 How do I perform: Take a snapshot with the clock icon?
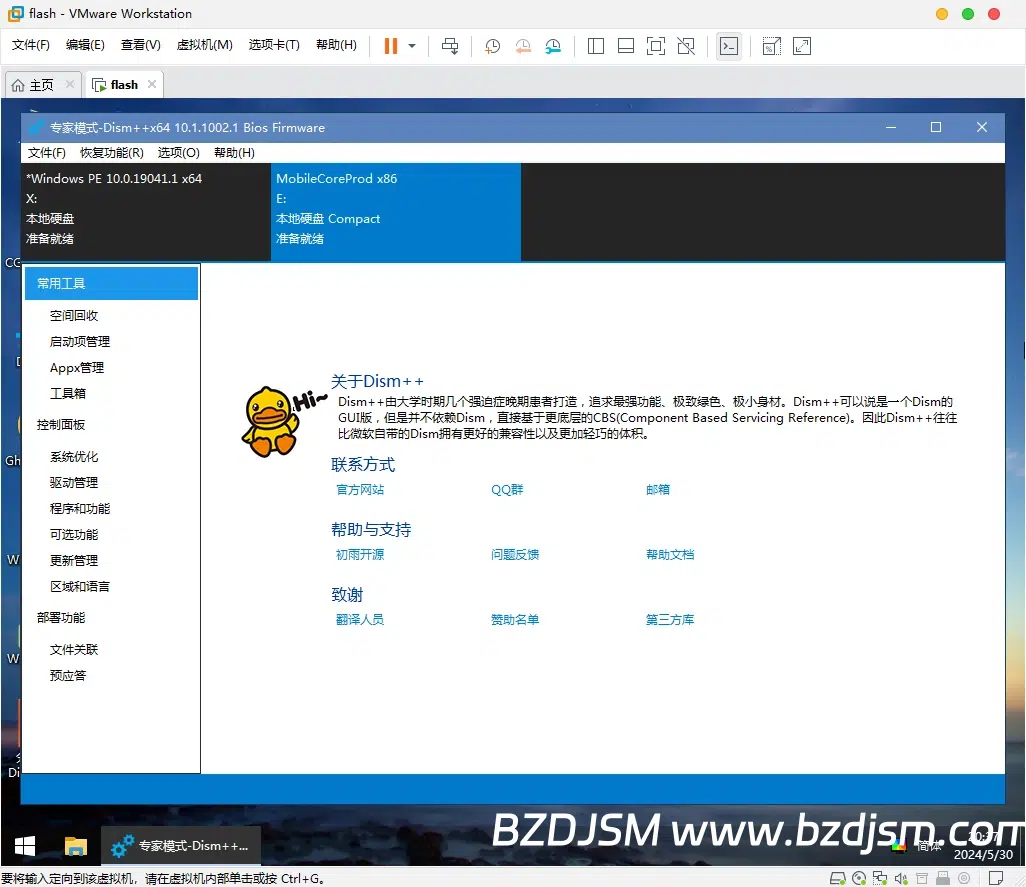click(492, 46)
